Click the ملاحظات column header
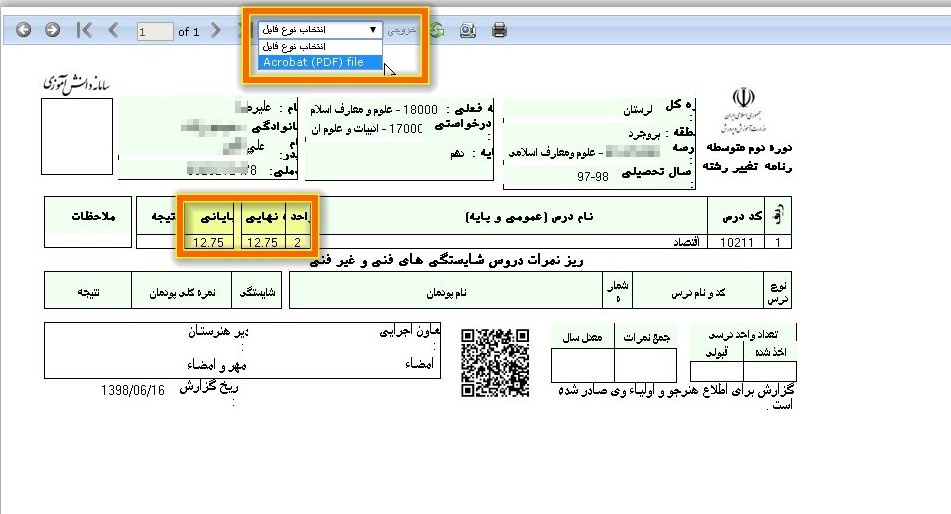The height and width of the screenshot is (514, 951). tap(91, 216)
